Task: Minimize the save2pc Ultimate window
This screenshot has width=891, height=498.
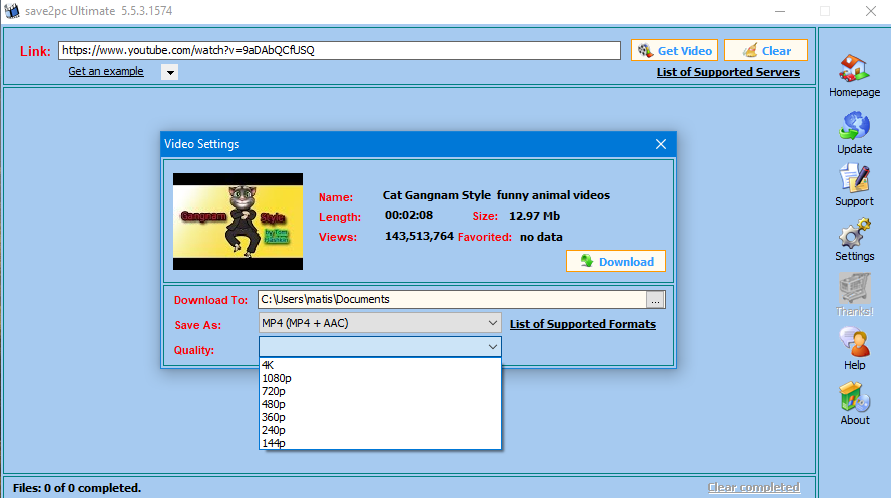Action: point(780,11)
